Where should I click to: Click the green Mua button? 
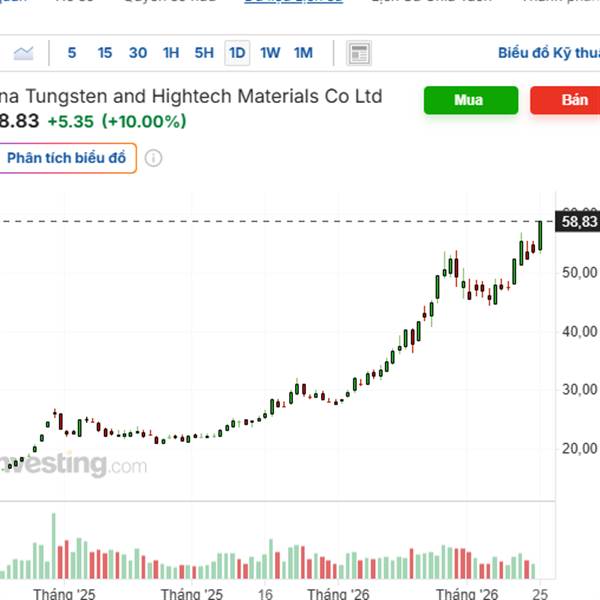471,100
